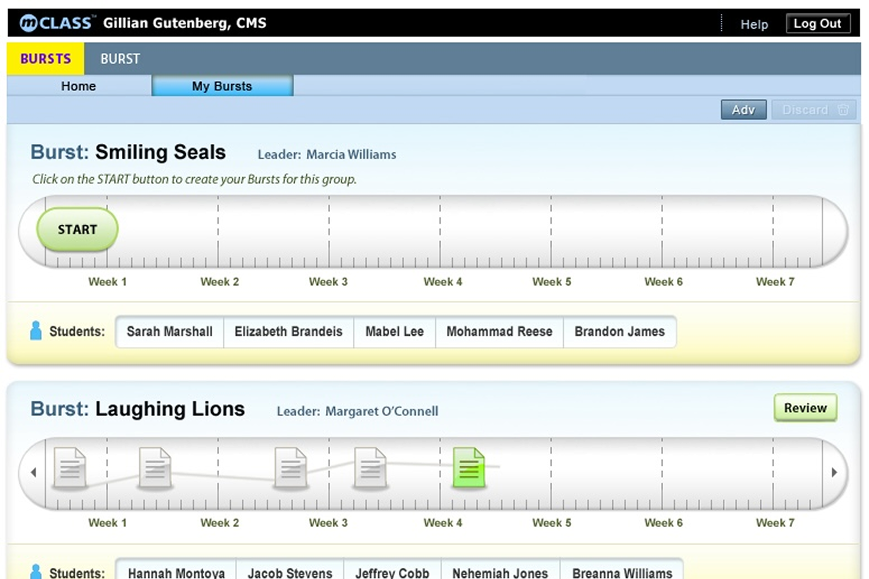The height and width of the screenshot is (579, 869).
Task: Switch to the BURST tab
Action: [x=120, y=59]
